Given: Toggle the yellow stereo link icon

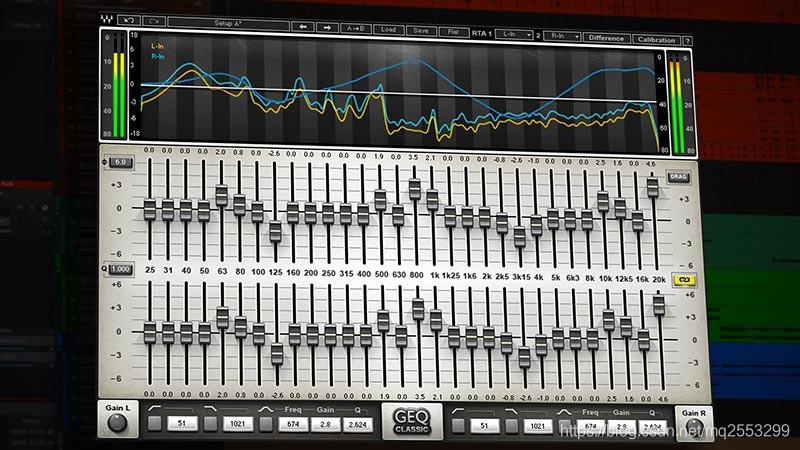Looking at the screenshot, I should (684, 280).
